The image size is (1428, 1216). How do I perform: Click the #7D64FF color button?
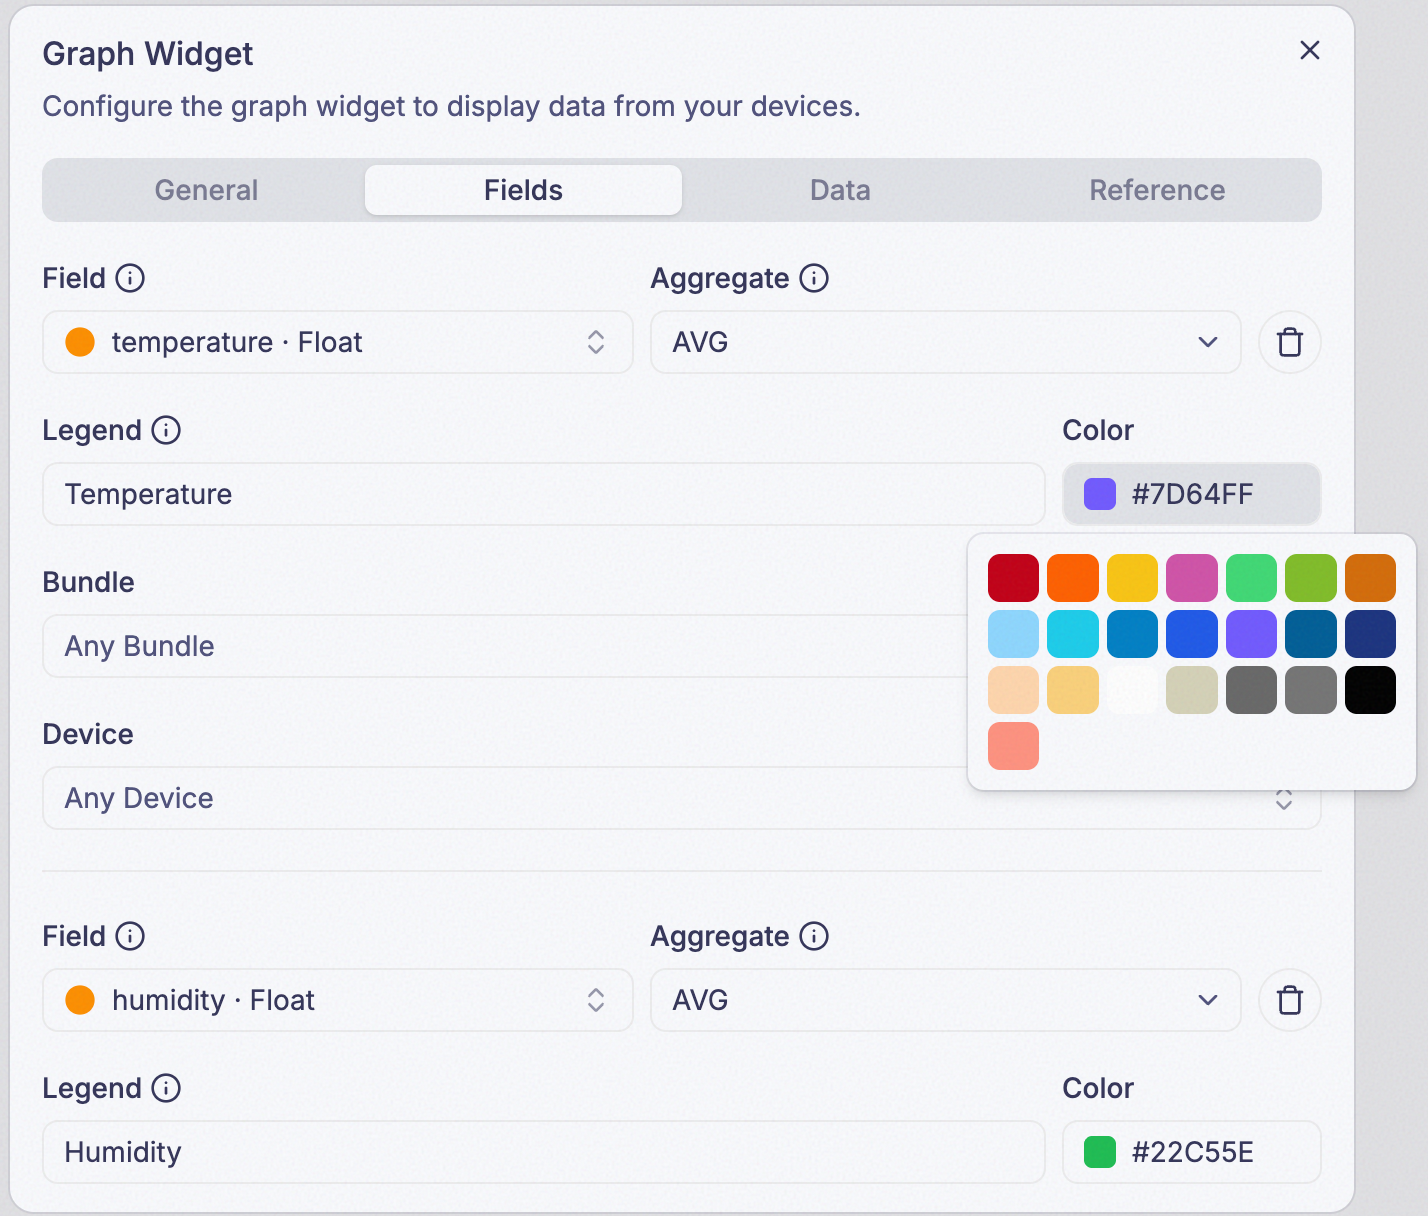click(x=1192, y=494)
